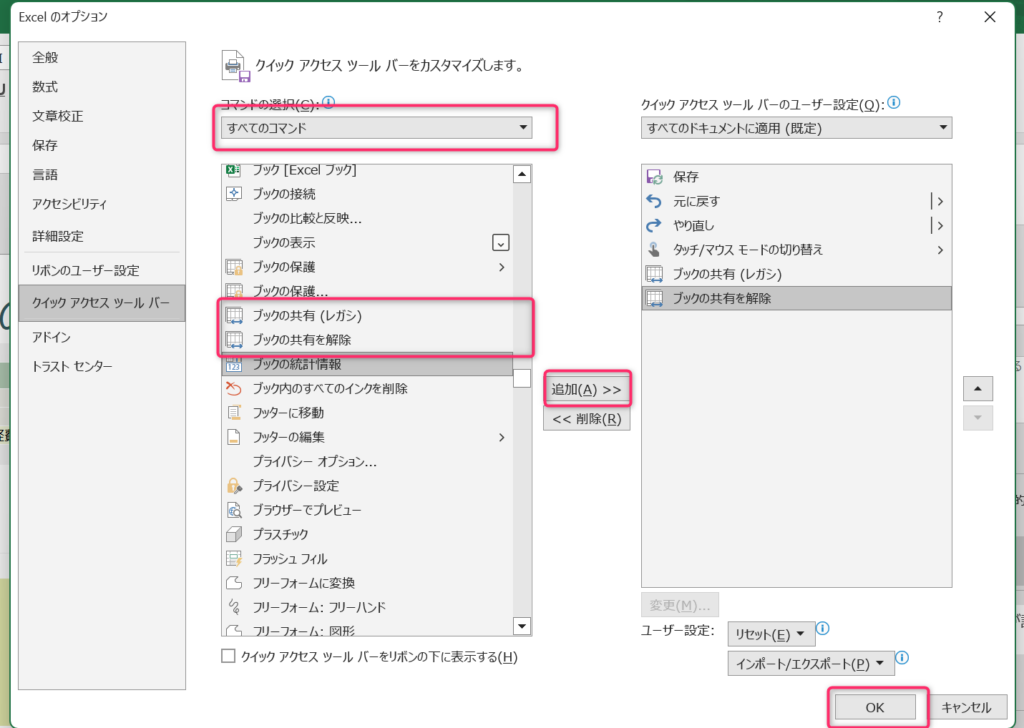Image resolution: width=1024 pixels, height=728 pixels.
Task: Enable showing Quick Access Toolbar below ribbon
Action: click(228, 657)
